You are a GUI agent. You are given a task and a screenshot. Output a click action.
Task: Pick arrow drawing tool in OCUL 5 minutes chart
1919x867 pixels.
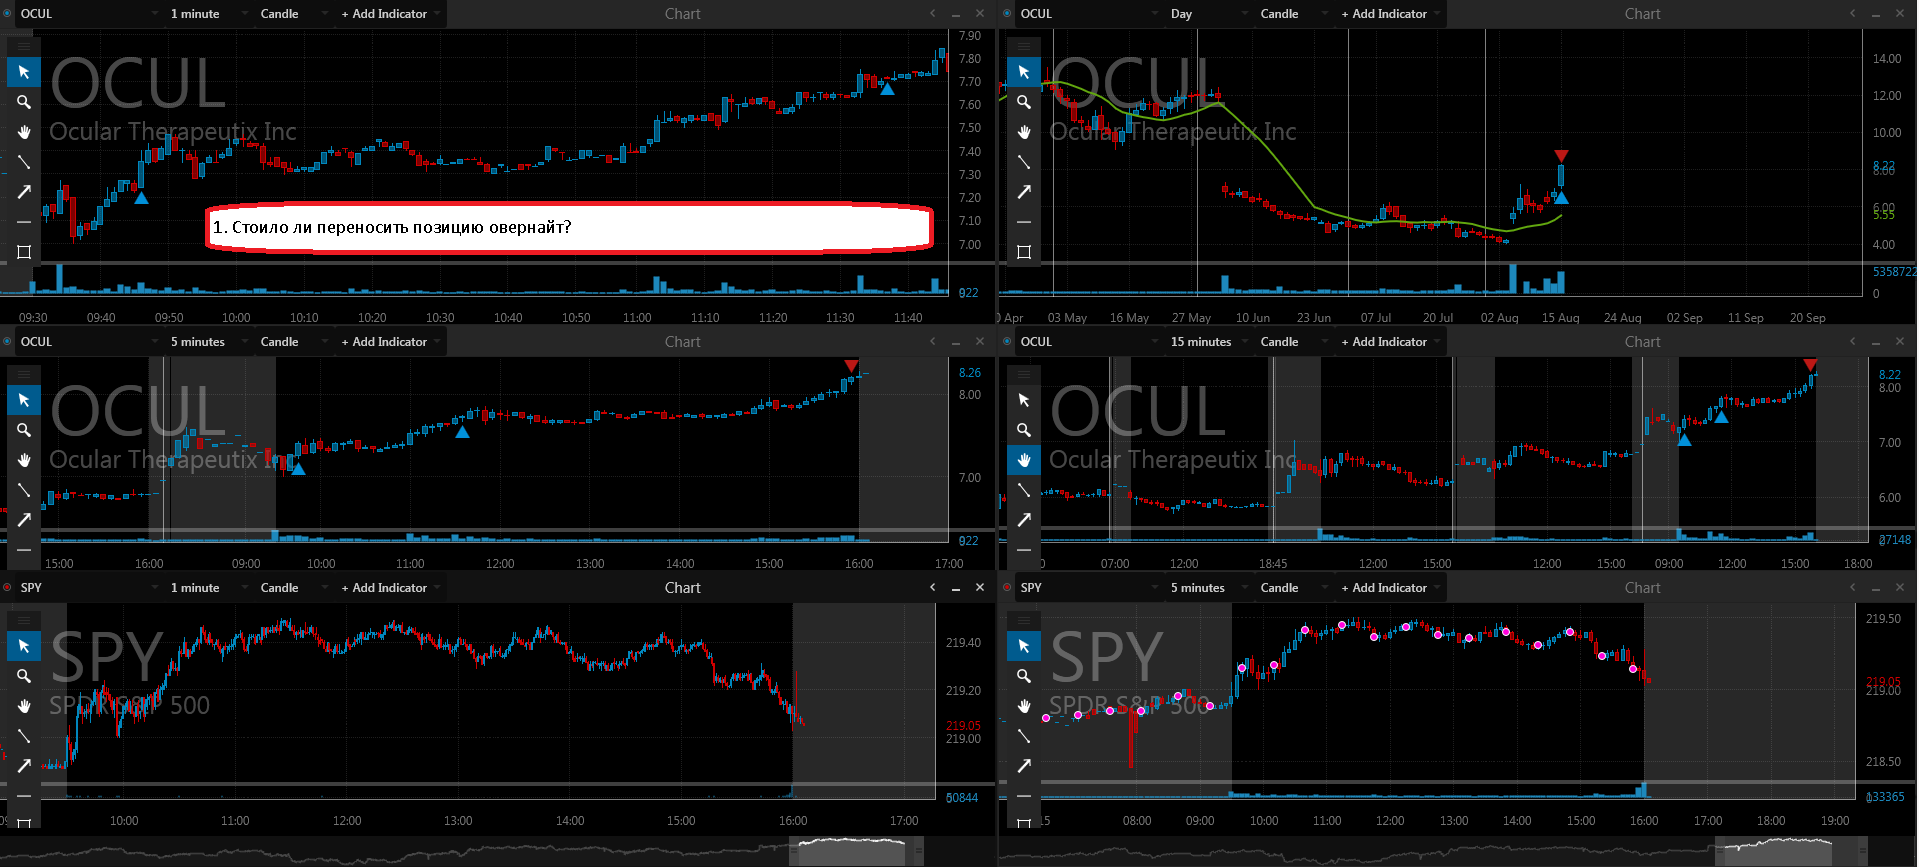pos(24,520)
